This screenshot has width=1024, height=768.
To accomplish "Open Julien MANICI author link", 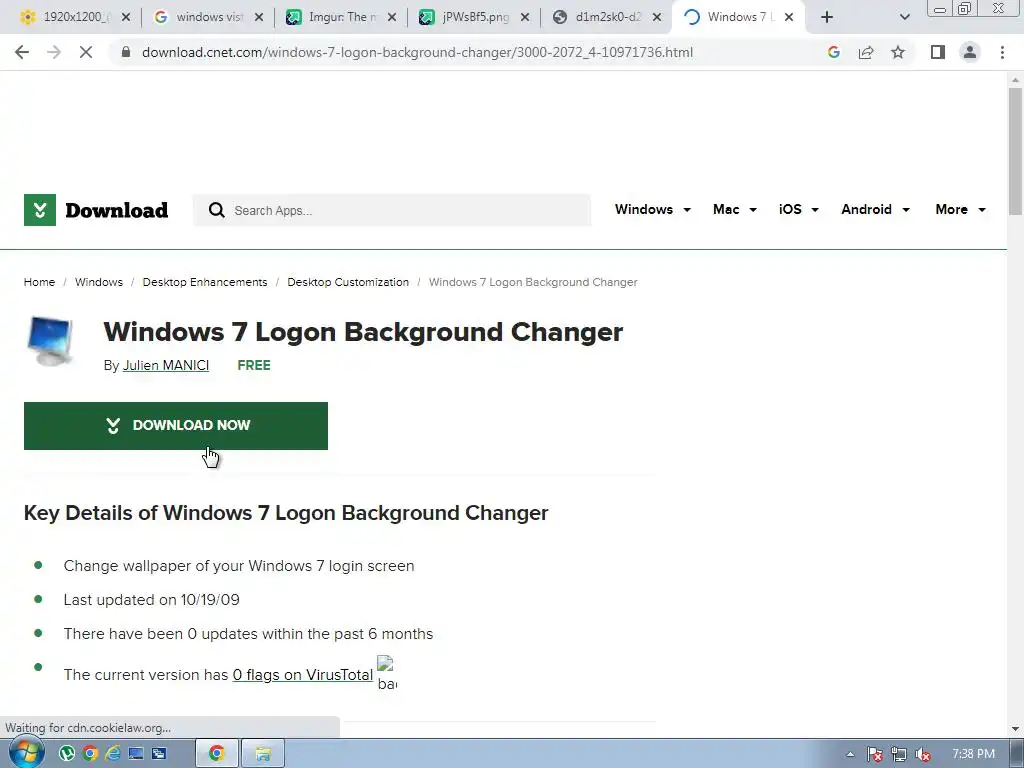I will [166, 365].
